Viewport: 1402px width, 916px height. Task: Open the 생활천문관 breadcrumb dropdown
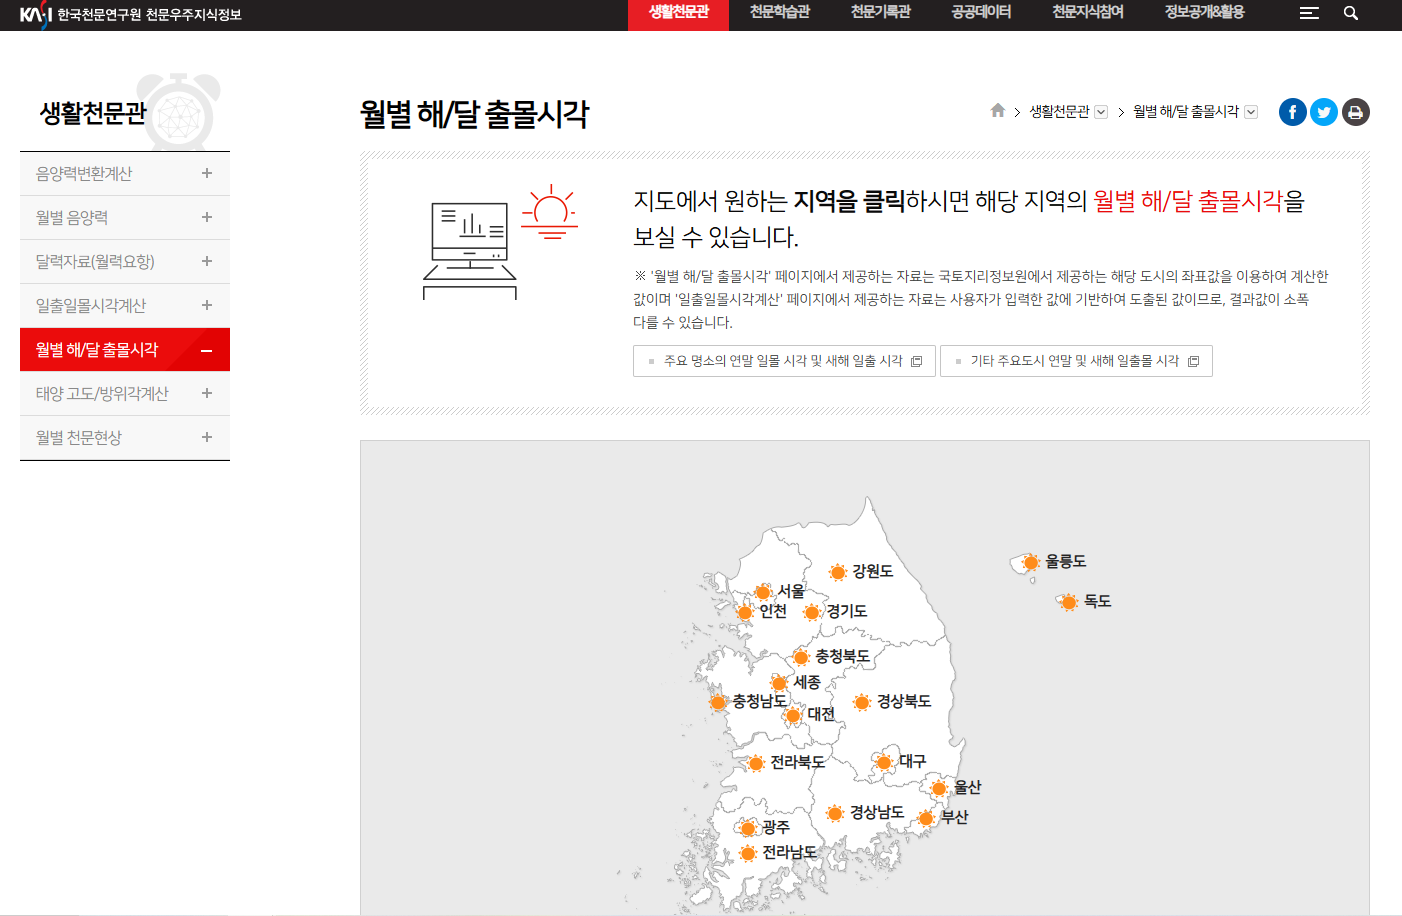click(x=1101, y=111)
